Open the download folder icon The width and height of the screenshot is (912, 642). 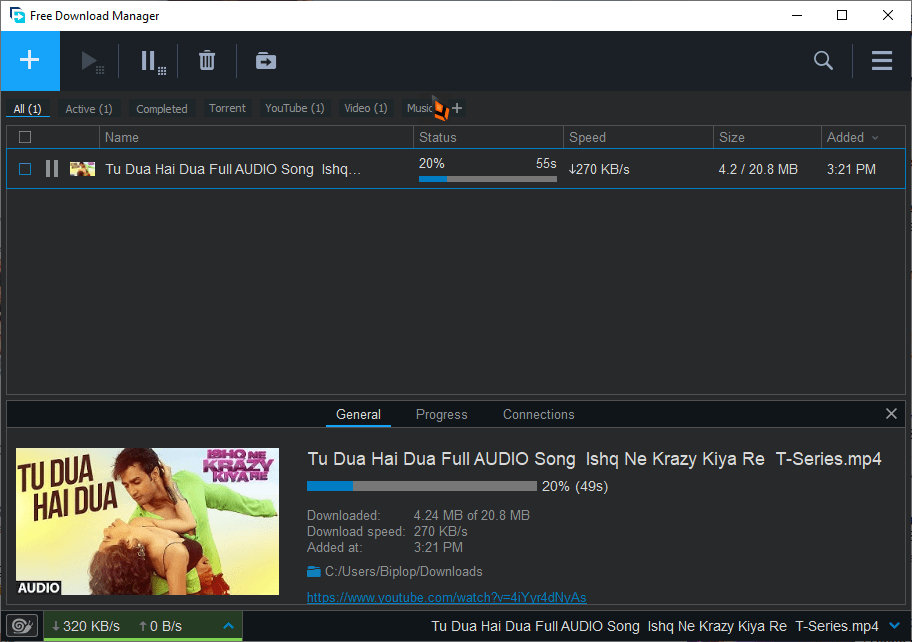pos(314,572)
